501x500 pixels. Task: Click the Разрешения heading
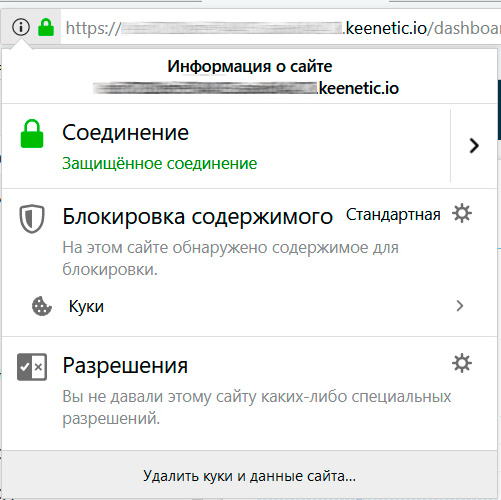pyautogui.click(x=125, y=366)
